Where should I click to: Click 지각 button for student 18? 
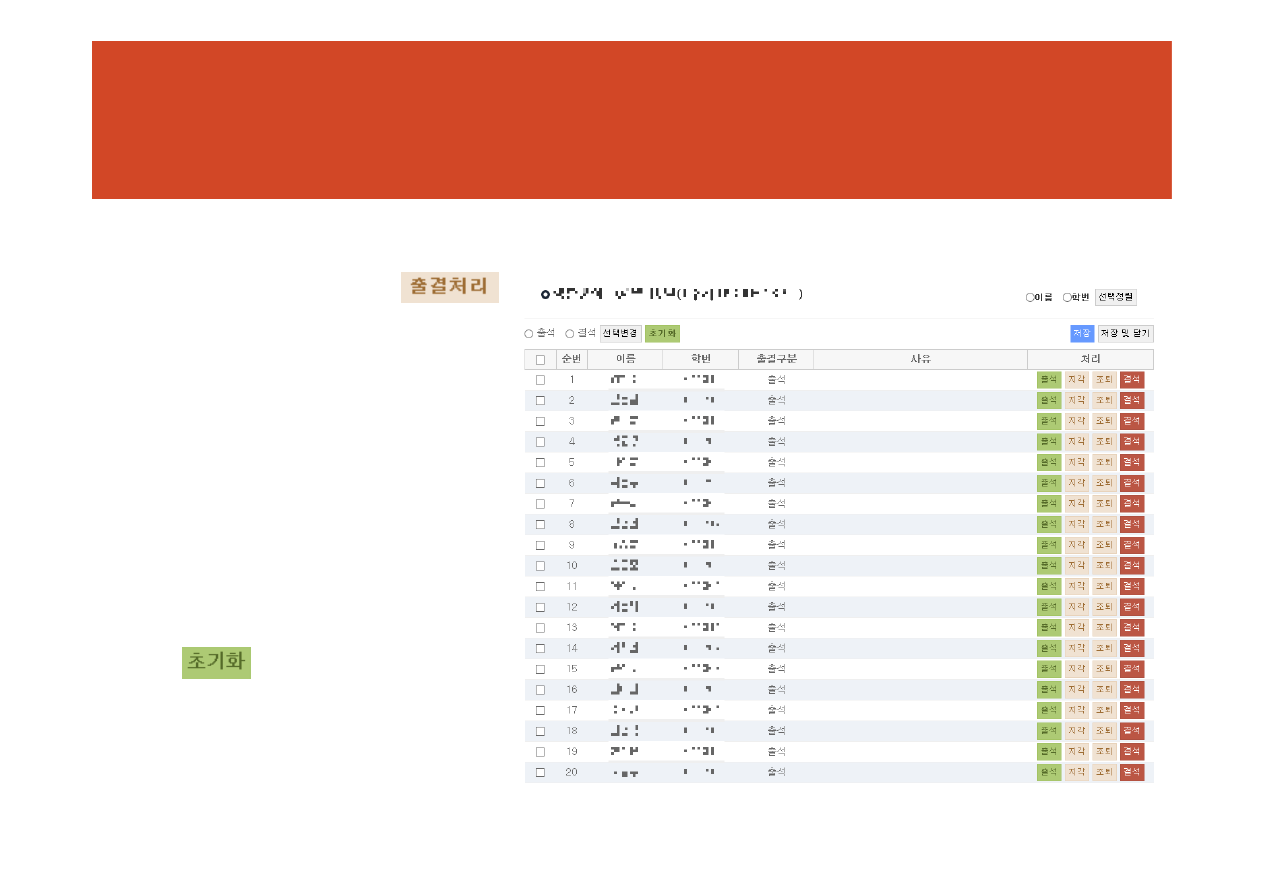pyautogui.click(x=1076, y=731)
